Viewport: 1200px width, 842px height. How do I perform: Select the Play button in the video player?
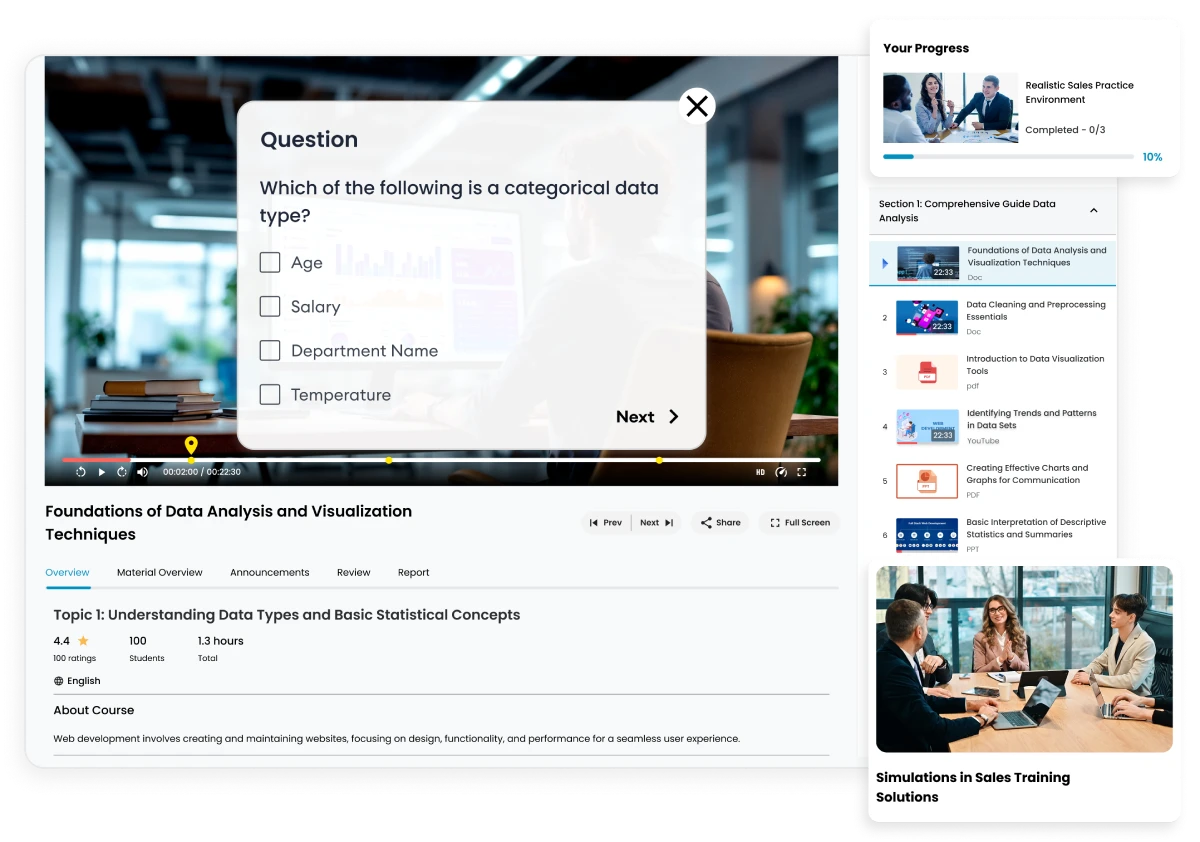click(100, 471)
